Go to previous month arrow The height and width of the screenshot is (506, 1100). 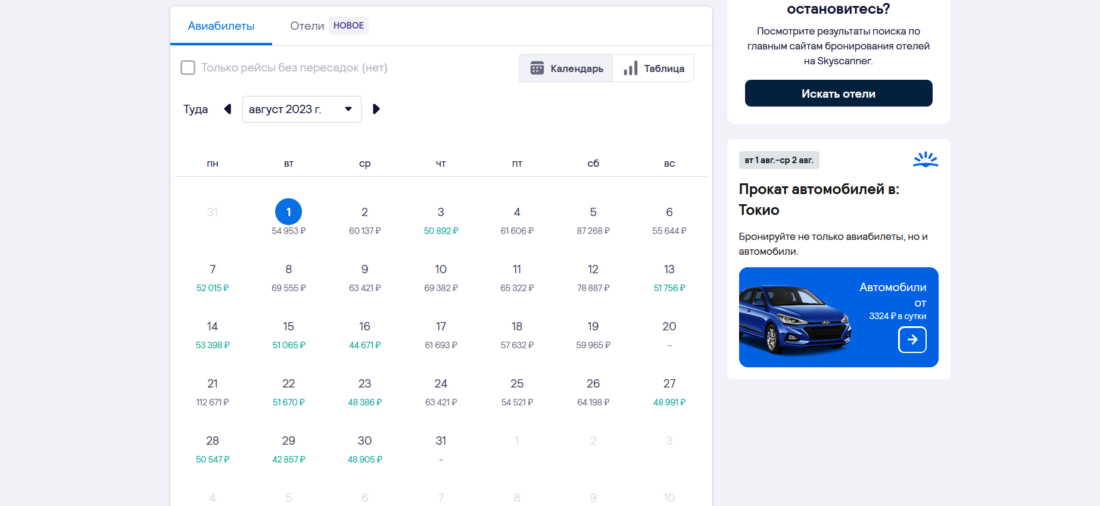pos(227,109)
